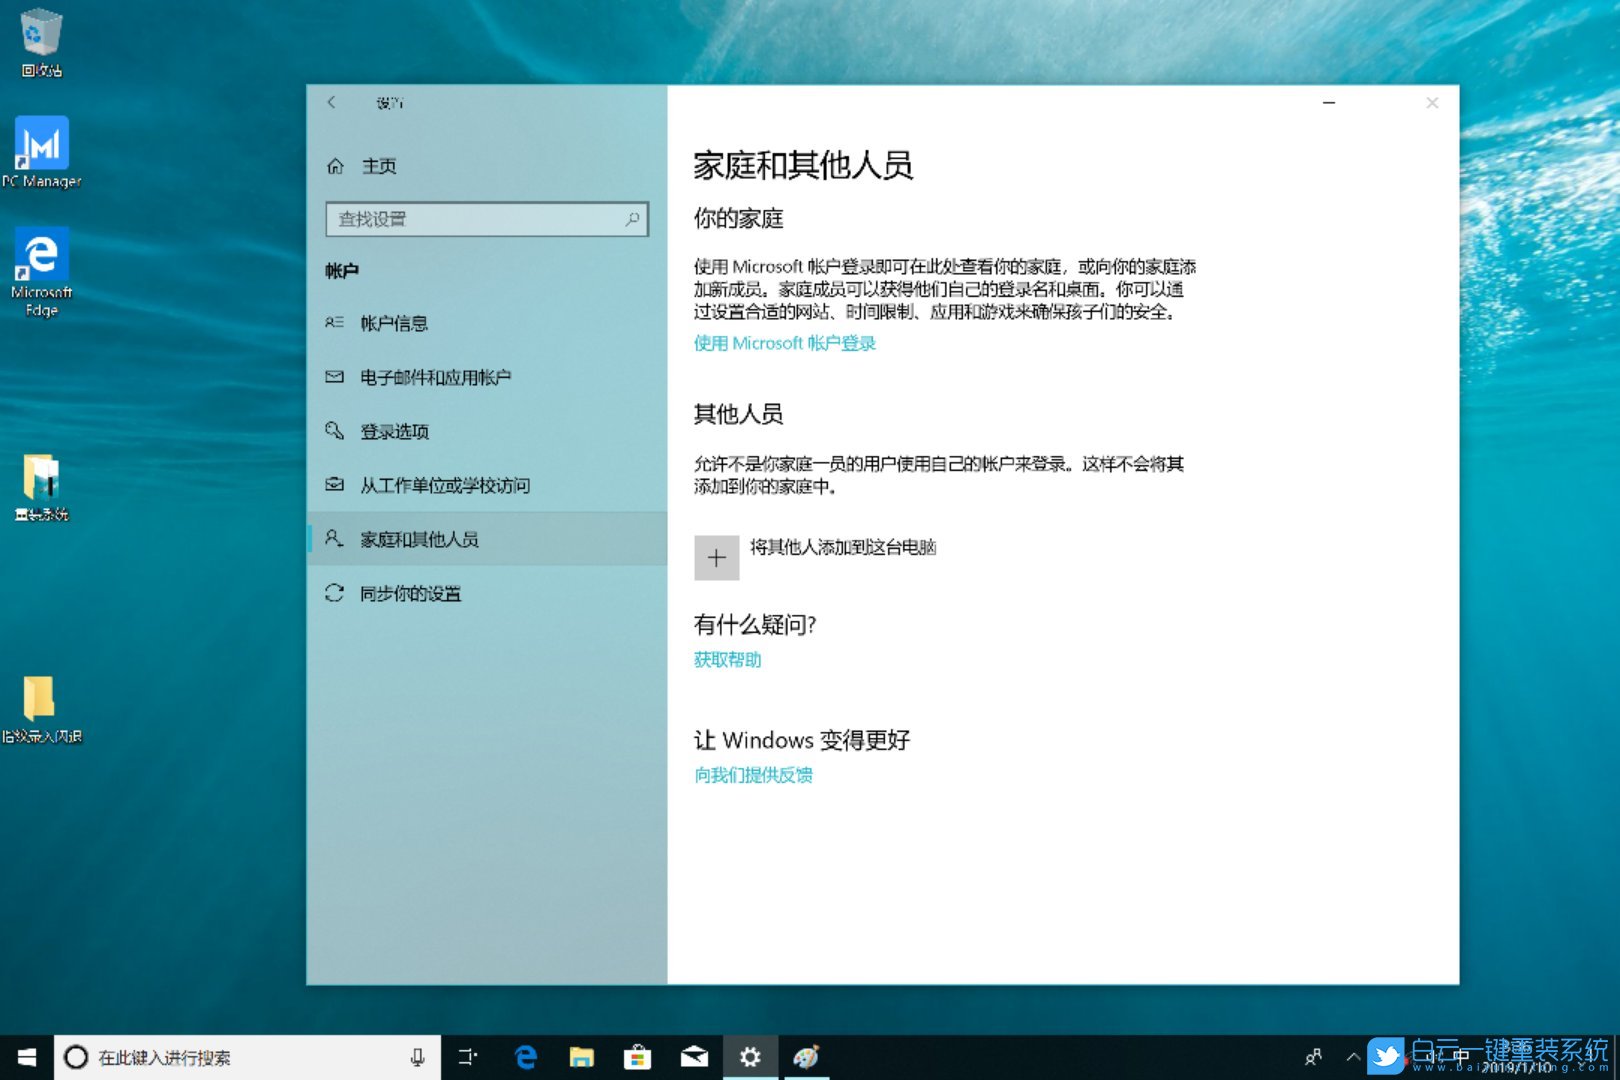
Task: Go back using the Settings back arrow
Action: pyautogui.click(x=332, y=102)
